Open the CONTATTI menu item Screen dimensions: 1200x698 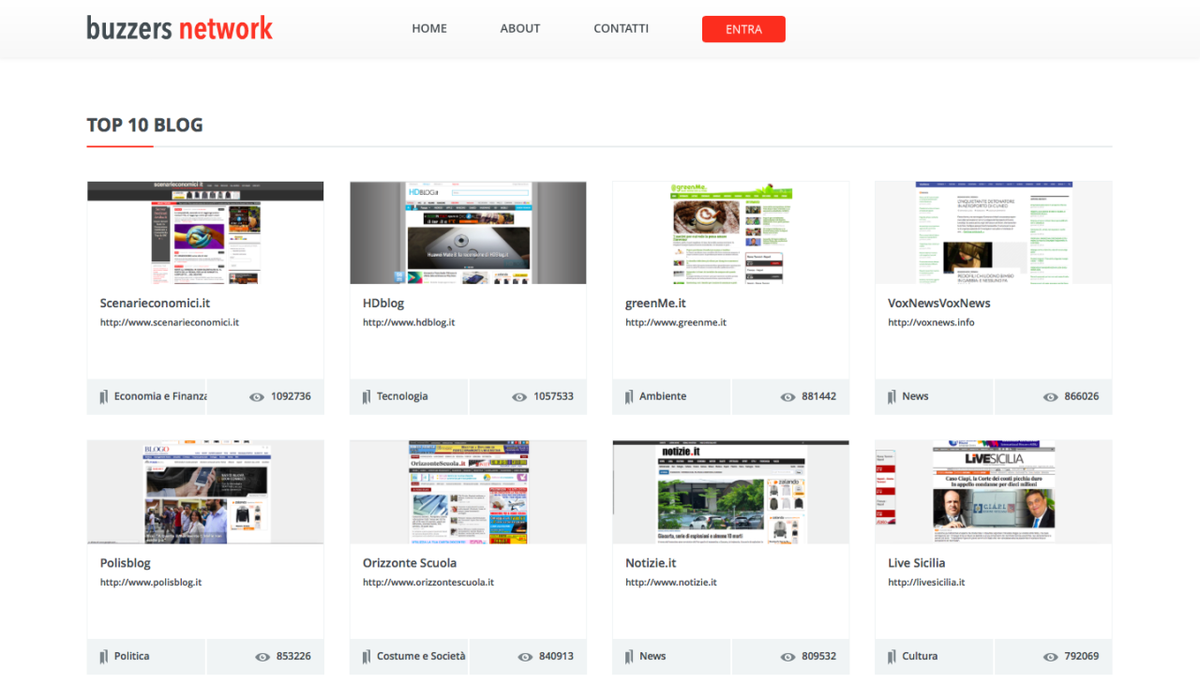pyautogui.click(x=621, y=28)
